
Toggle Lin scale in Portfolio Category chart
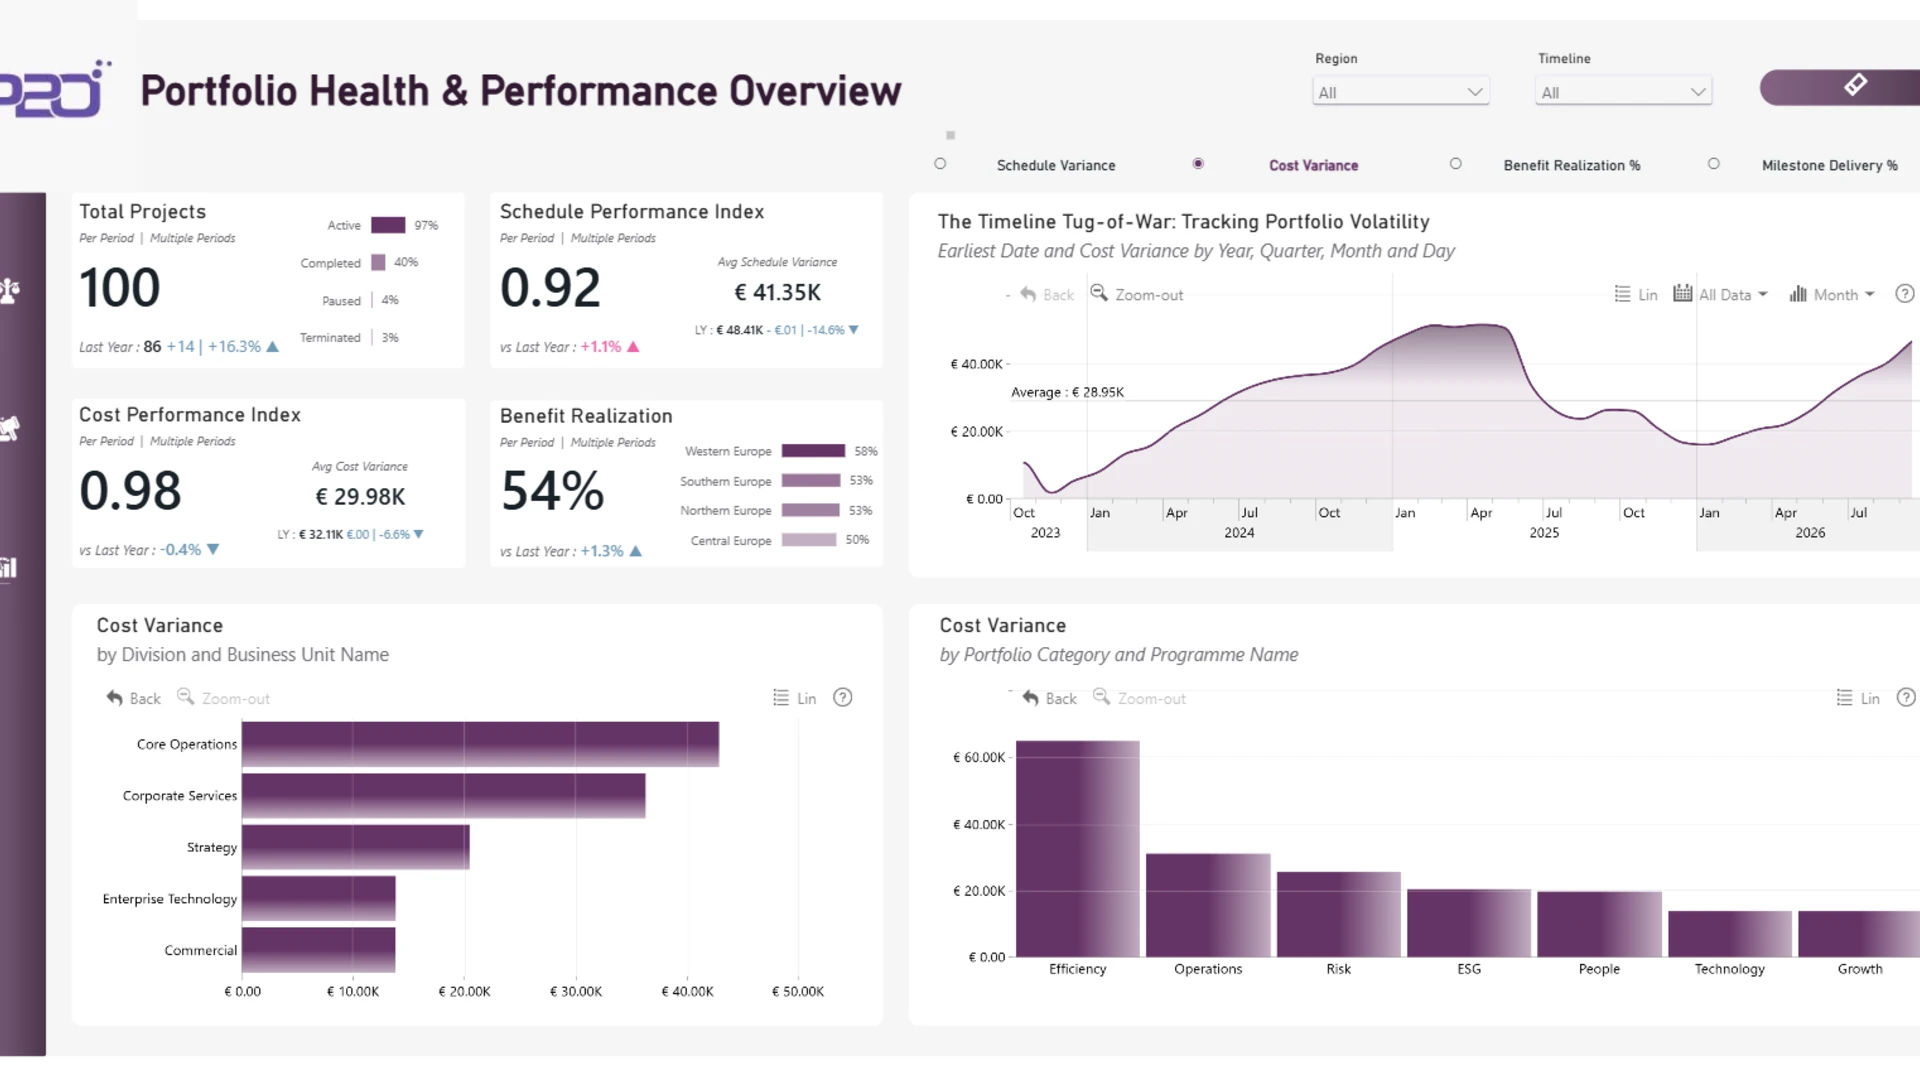1858,698
